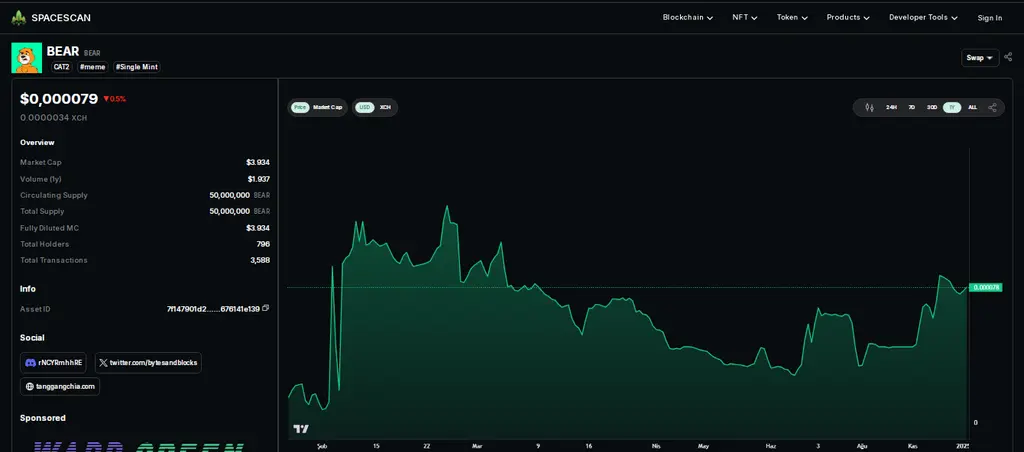Click the Sponsored banner image
Screen dimensions: 1024x452
pos(138,445)
